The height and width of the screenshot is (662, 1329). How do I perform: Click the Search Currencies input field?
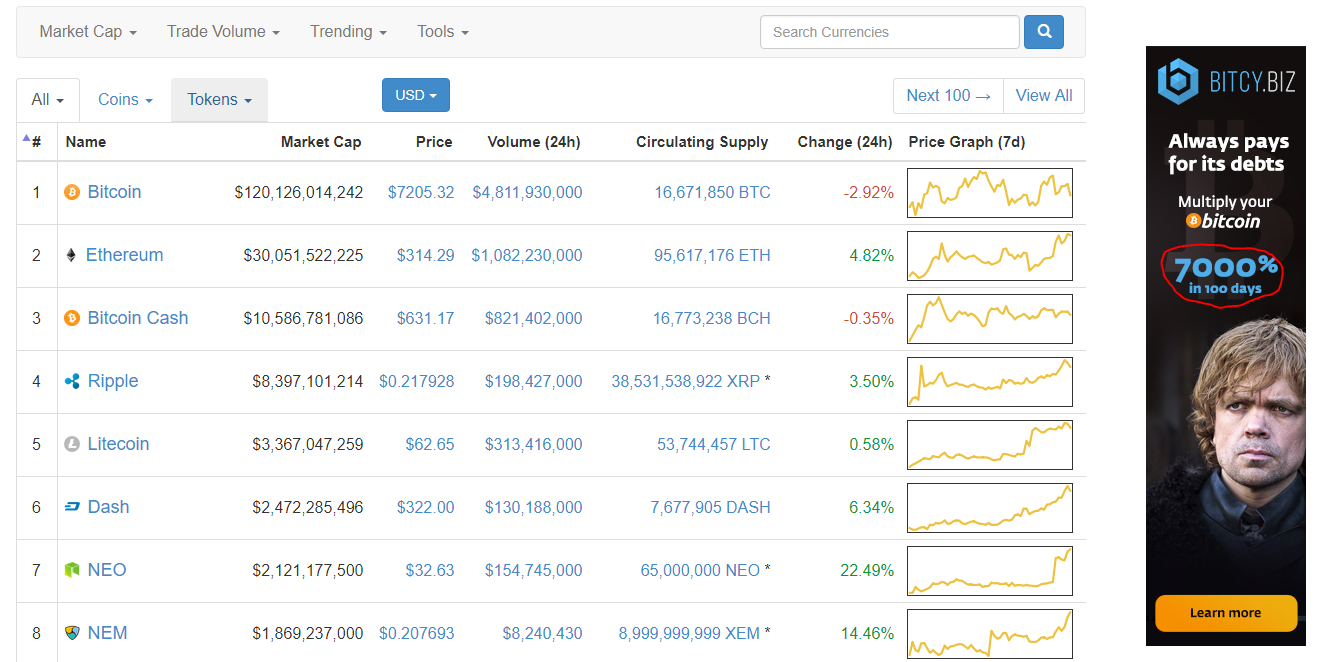pyautogui.click(x=889, y=32)
